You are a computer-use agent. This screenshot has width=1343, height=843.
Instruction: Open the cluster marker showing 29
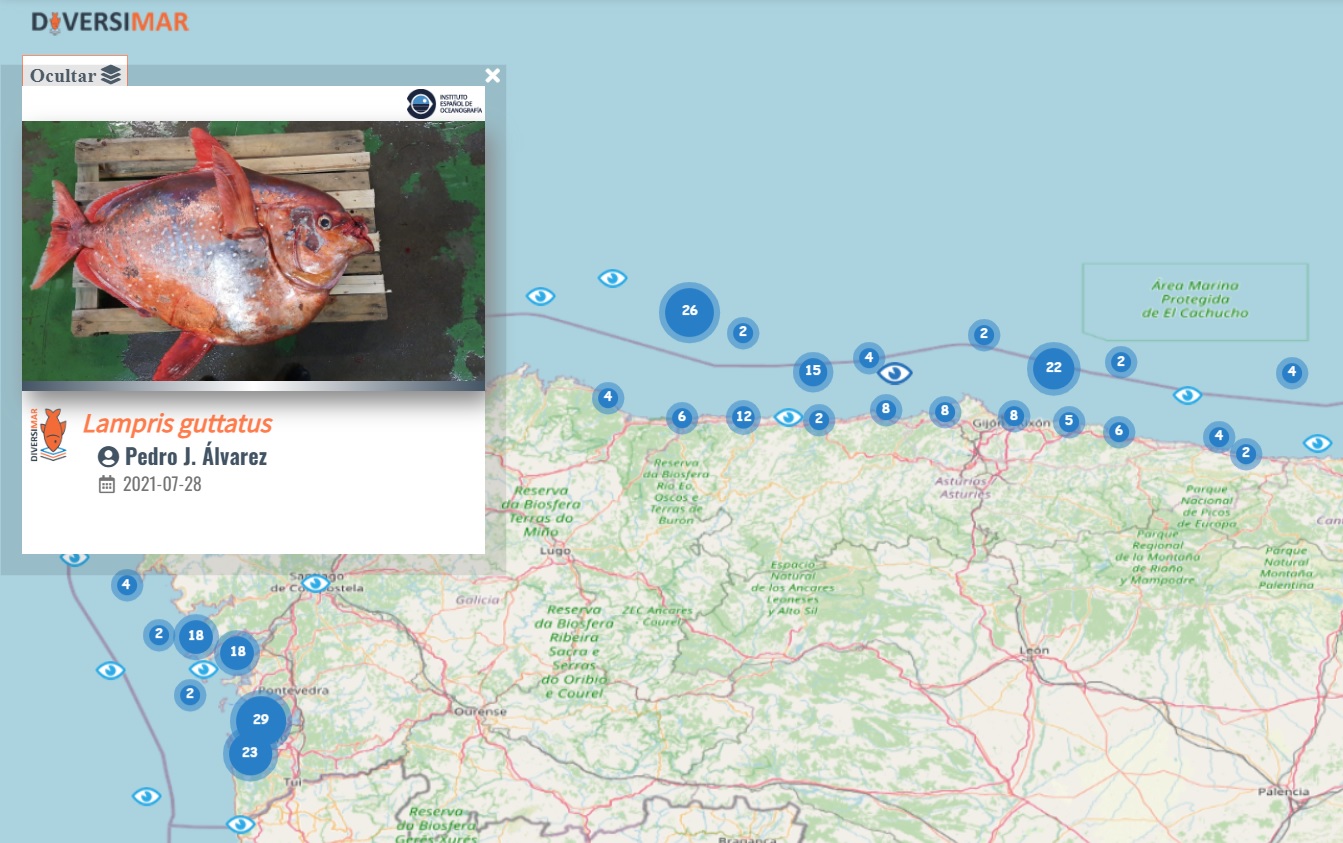click(x=260, y=720)
